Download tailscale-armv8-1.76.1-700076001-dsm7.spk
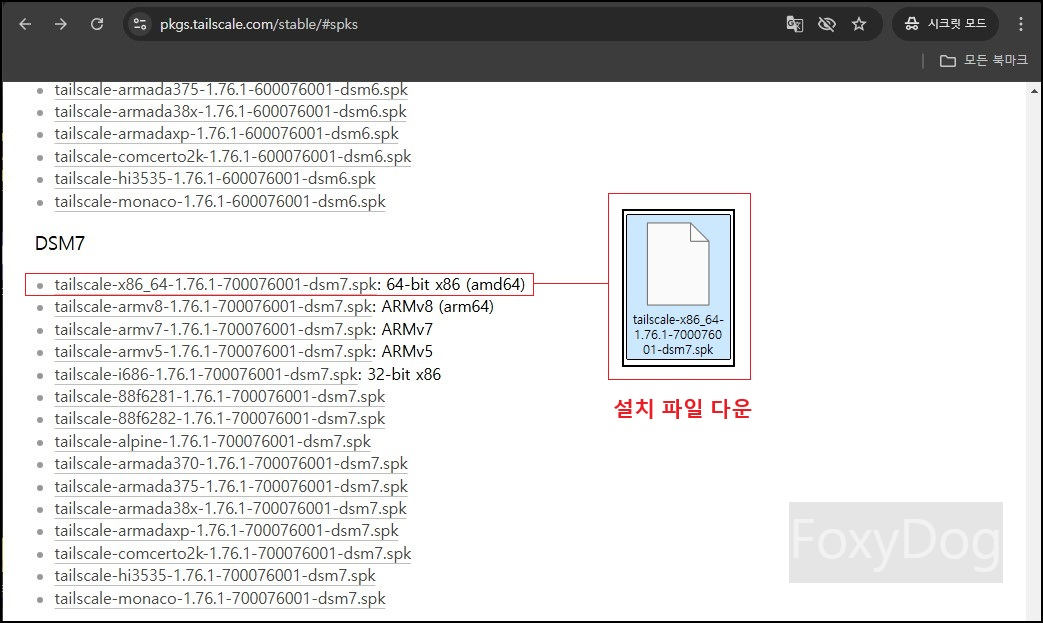 (x=213, y=307)
